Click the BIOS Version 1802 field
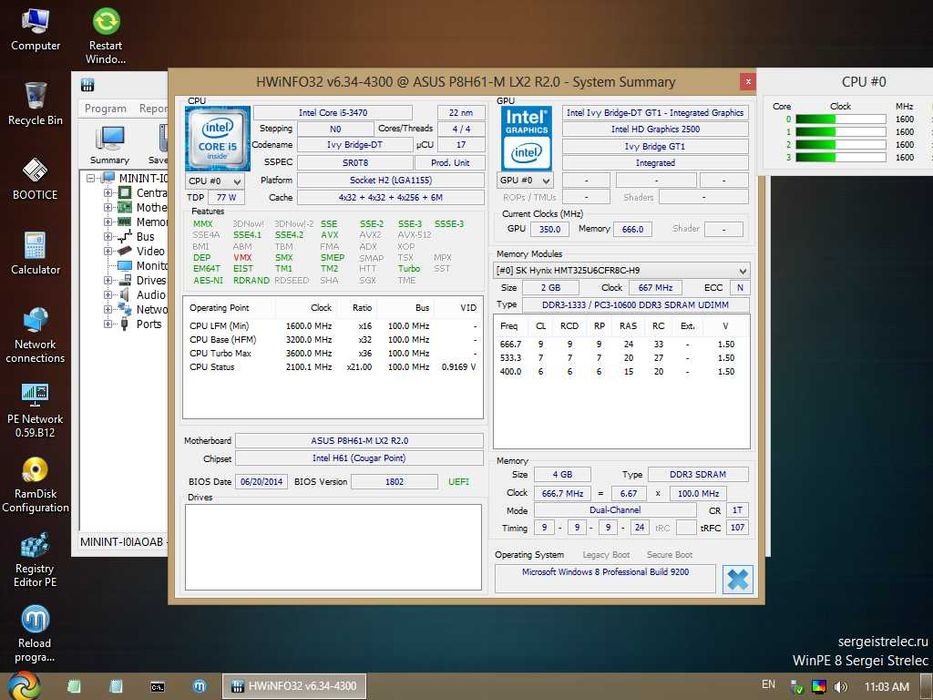The width and height of the screenshot is (933, 700). pos(394,481)
